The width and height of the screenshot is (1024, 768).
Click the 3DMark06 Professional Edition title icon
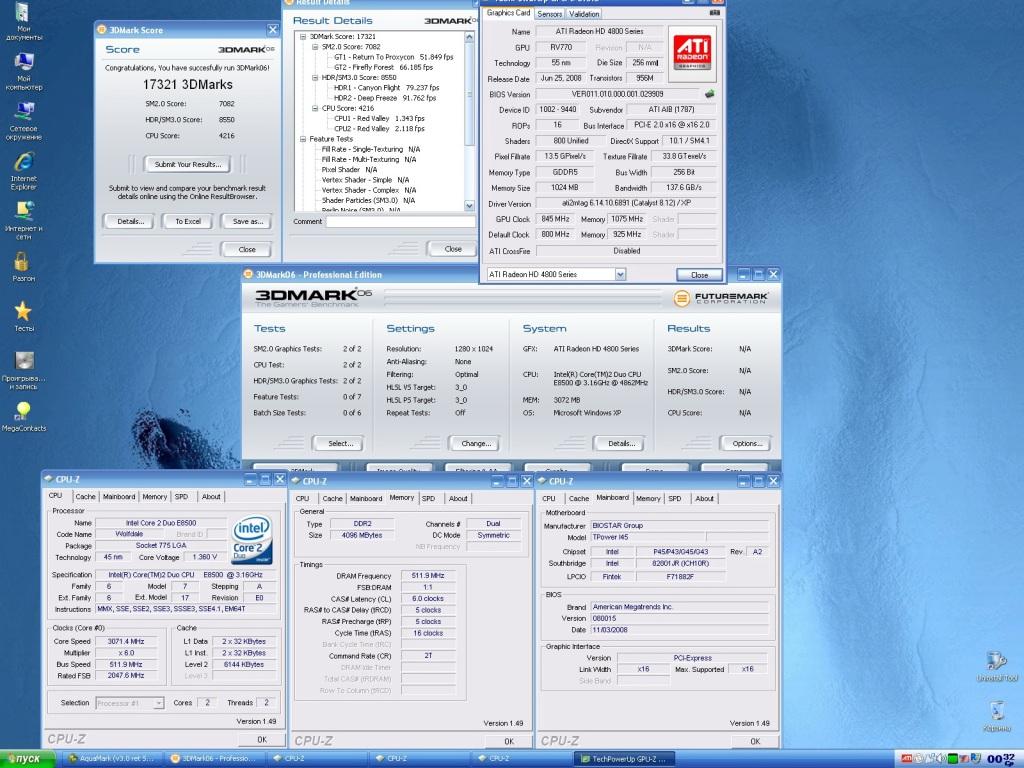(249, 274)
